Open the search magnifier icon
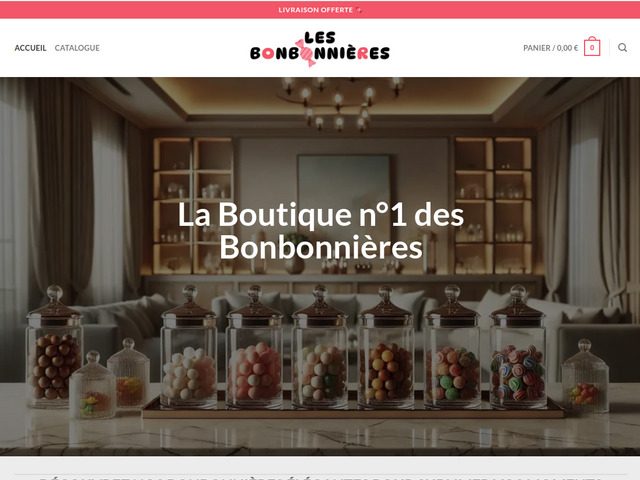Image resolution: width=640 pixels, height=480 pixels. click(x=622, y=48)
